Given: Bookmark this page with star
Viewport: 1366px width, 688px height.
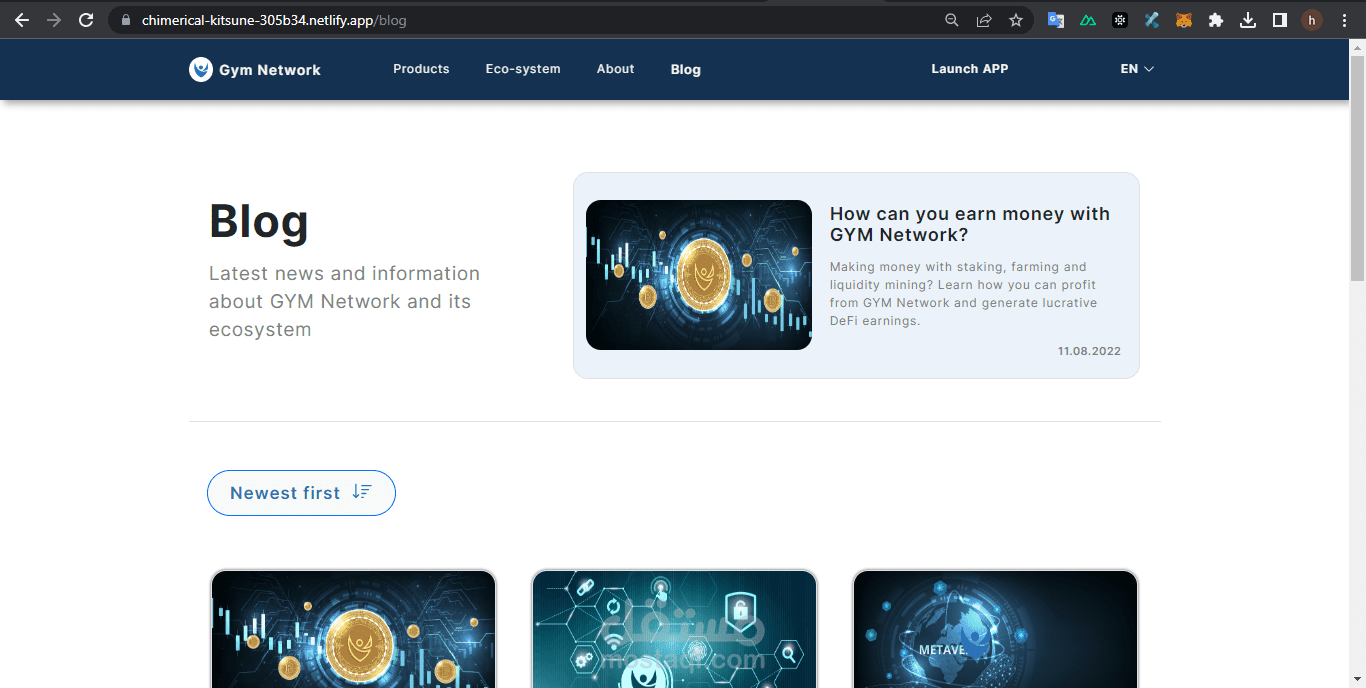Looking at the screenshot, I should pos(1016,20).
